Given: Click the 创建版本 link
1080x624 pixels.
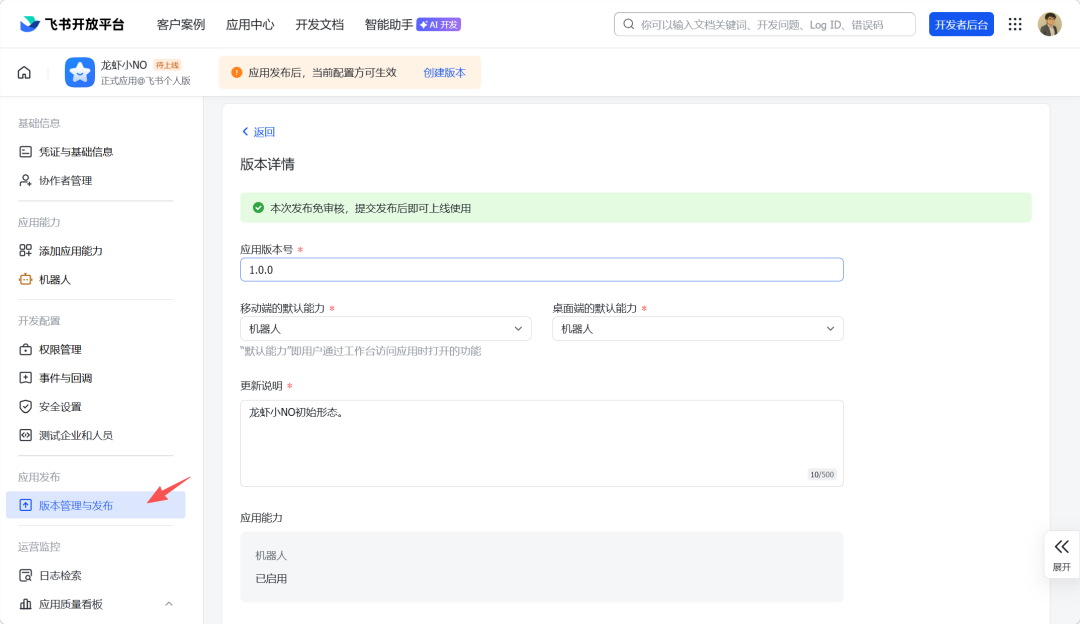Looking at the screenshot, I should [444, 73].
